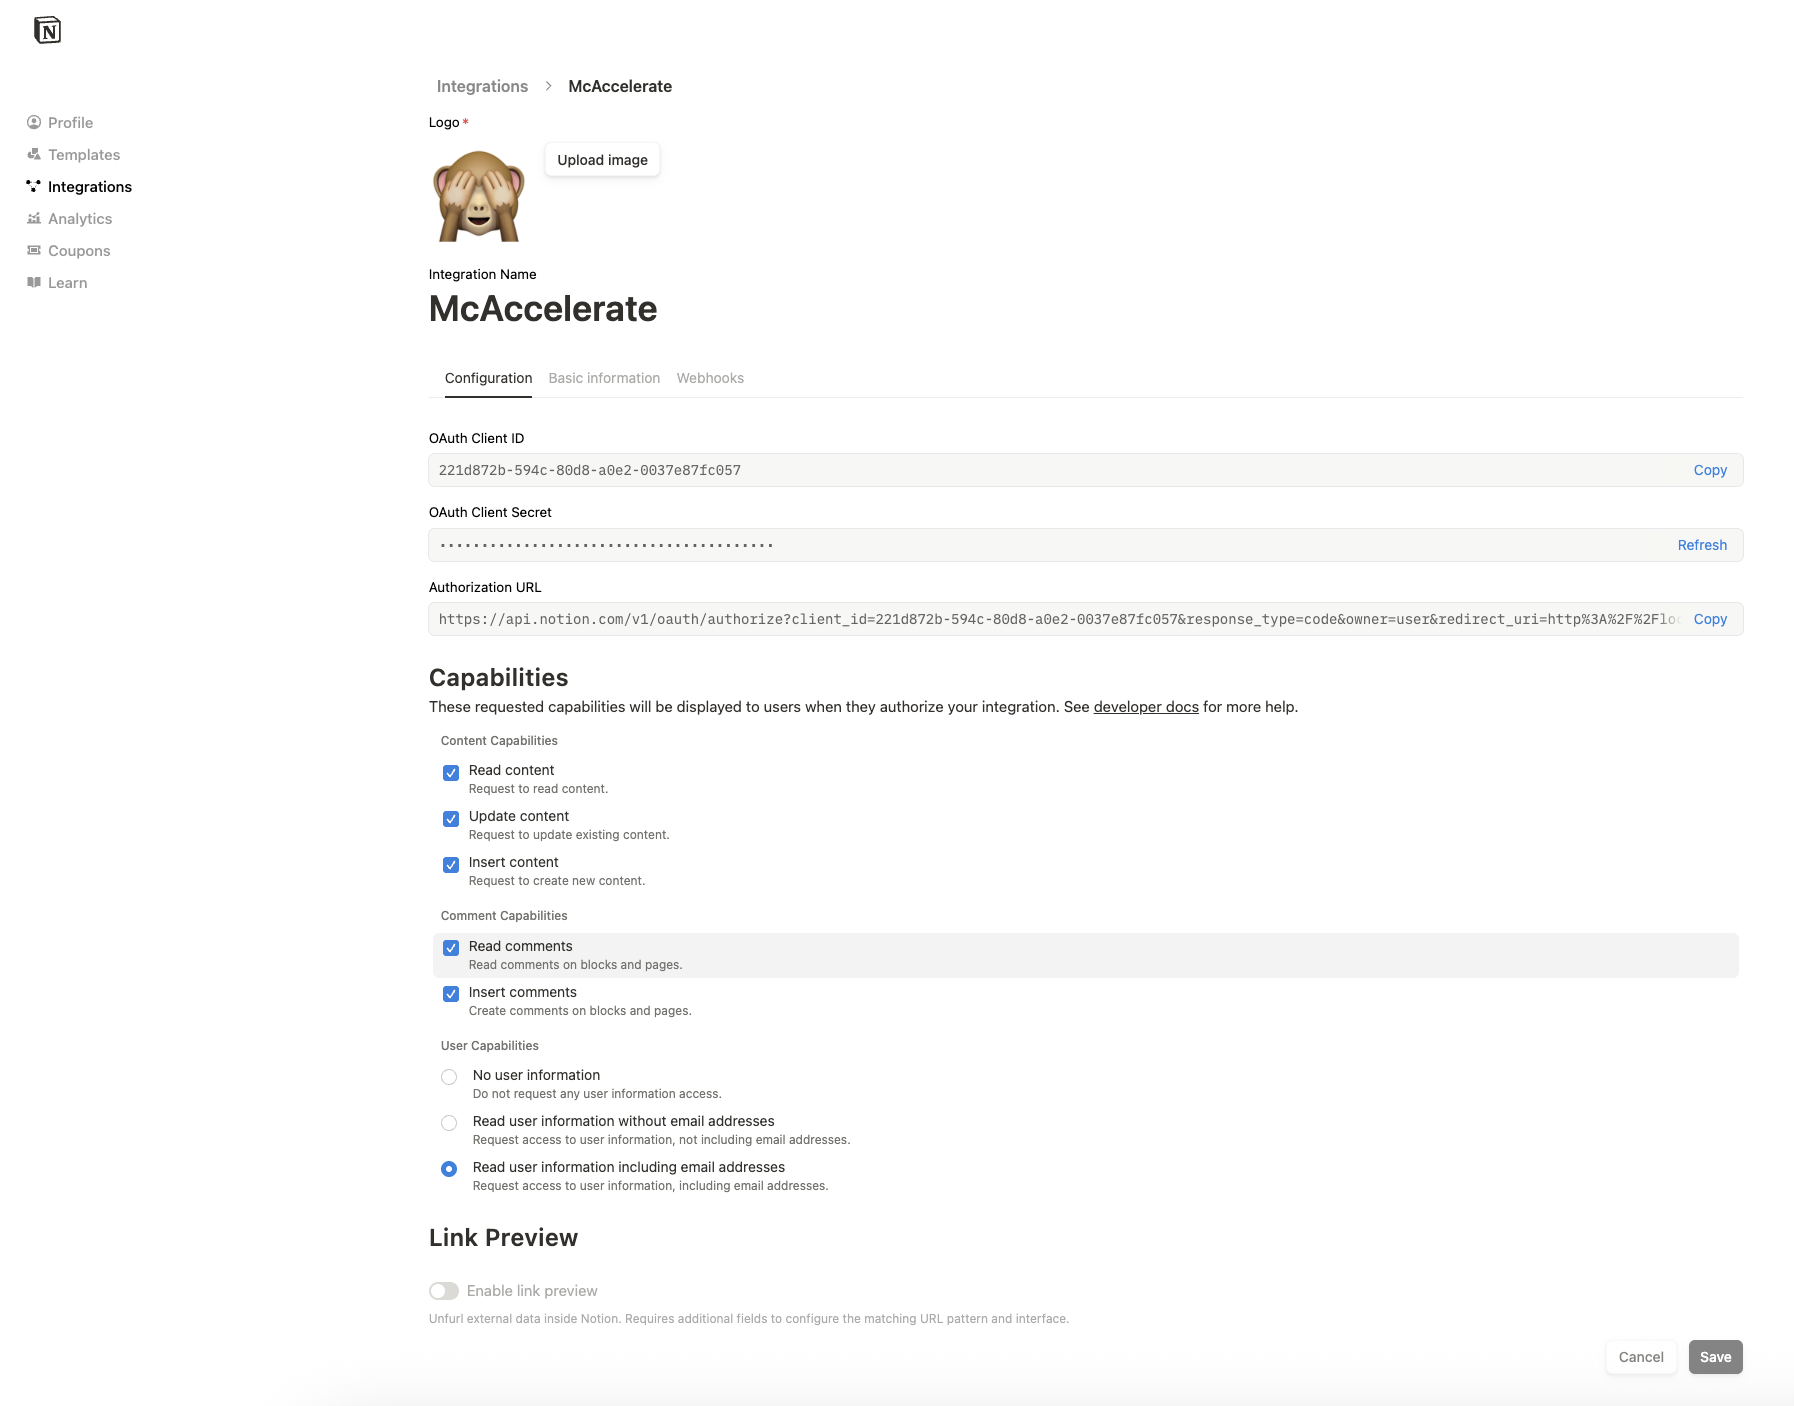
Task: Open Coupons in the sidebar
Action: (68, 251)
